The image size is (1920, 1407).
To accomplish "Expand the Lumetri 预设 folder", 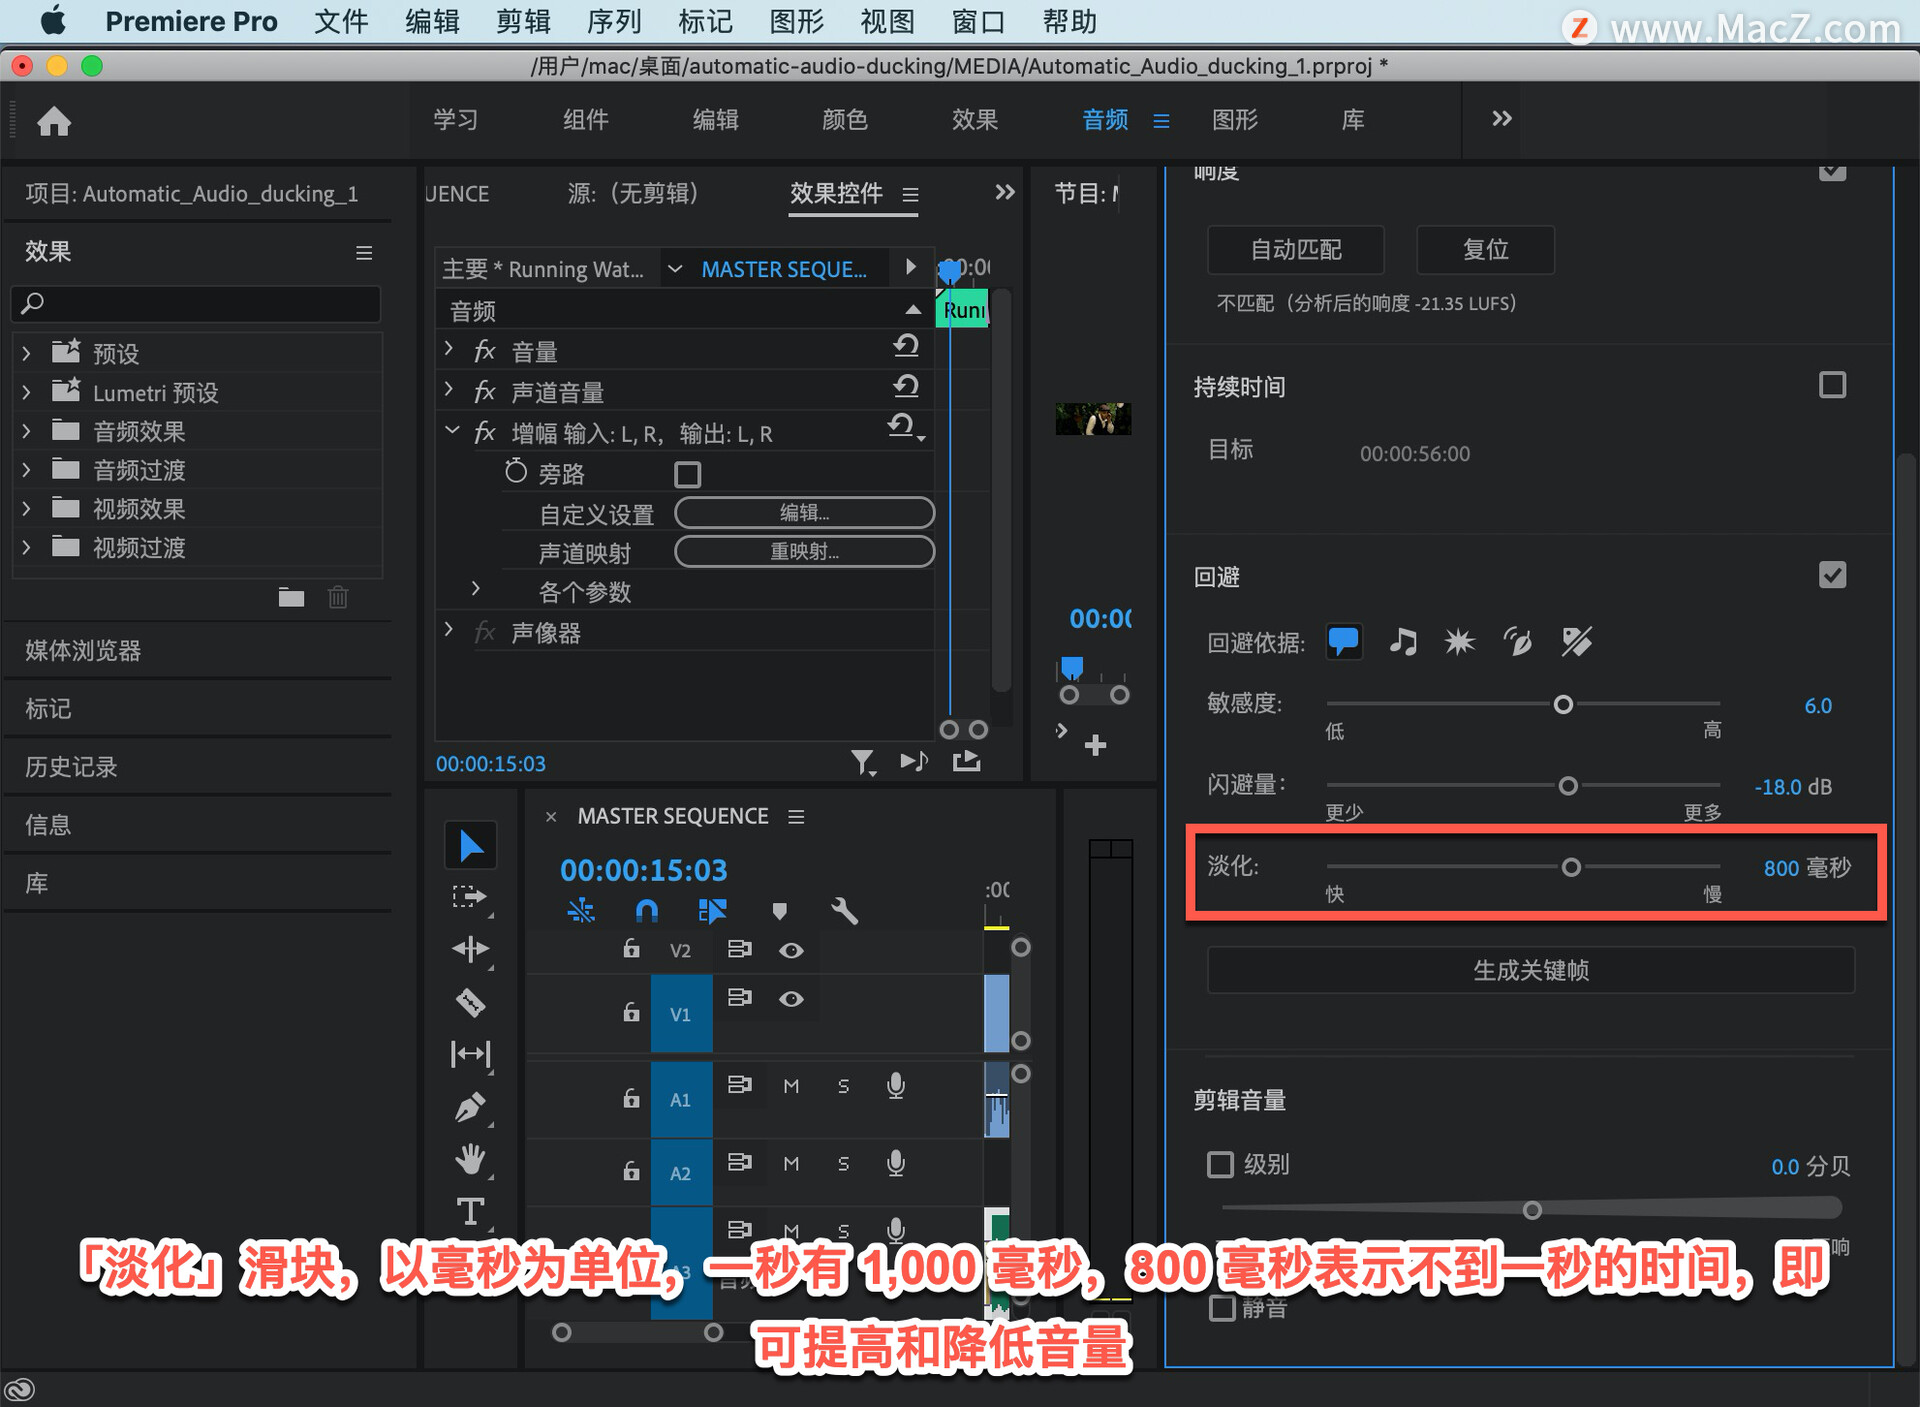I will point(27,392).
